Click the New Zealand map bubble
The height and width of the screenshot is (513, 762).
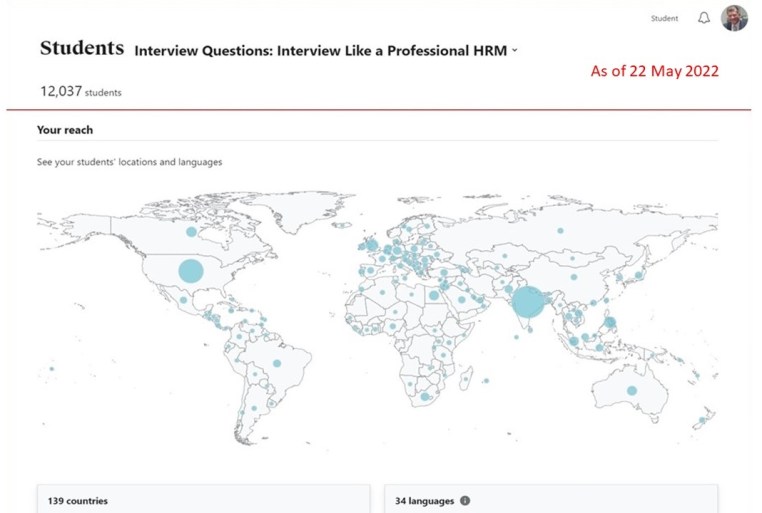[x=703, y=420]
